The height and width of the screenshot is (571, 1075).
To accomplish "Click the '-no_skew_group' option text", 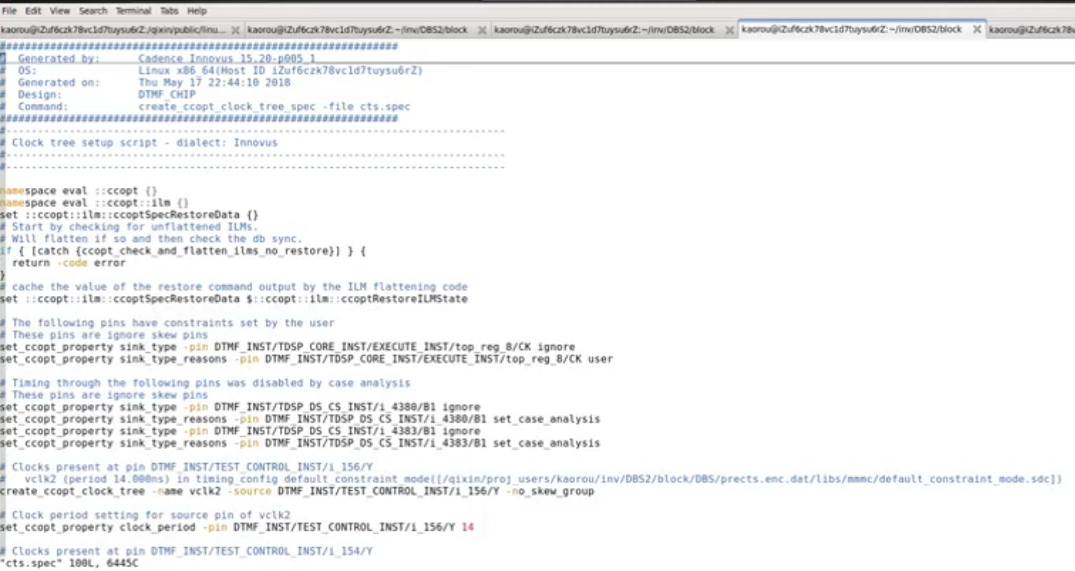I will [x=551, y=491].
